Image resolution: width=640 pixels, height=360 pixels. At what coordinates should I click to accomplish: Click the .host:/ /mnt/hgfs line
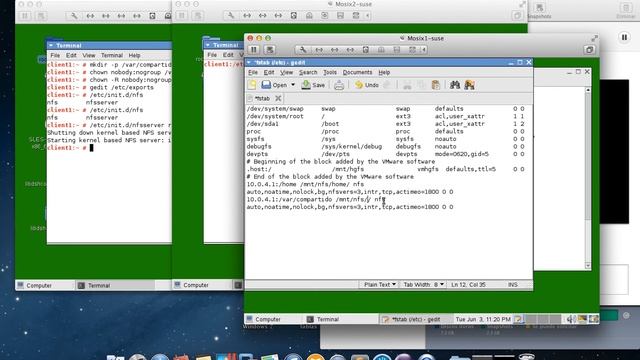[x=385, y=169]
